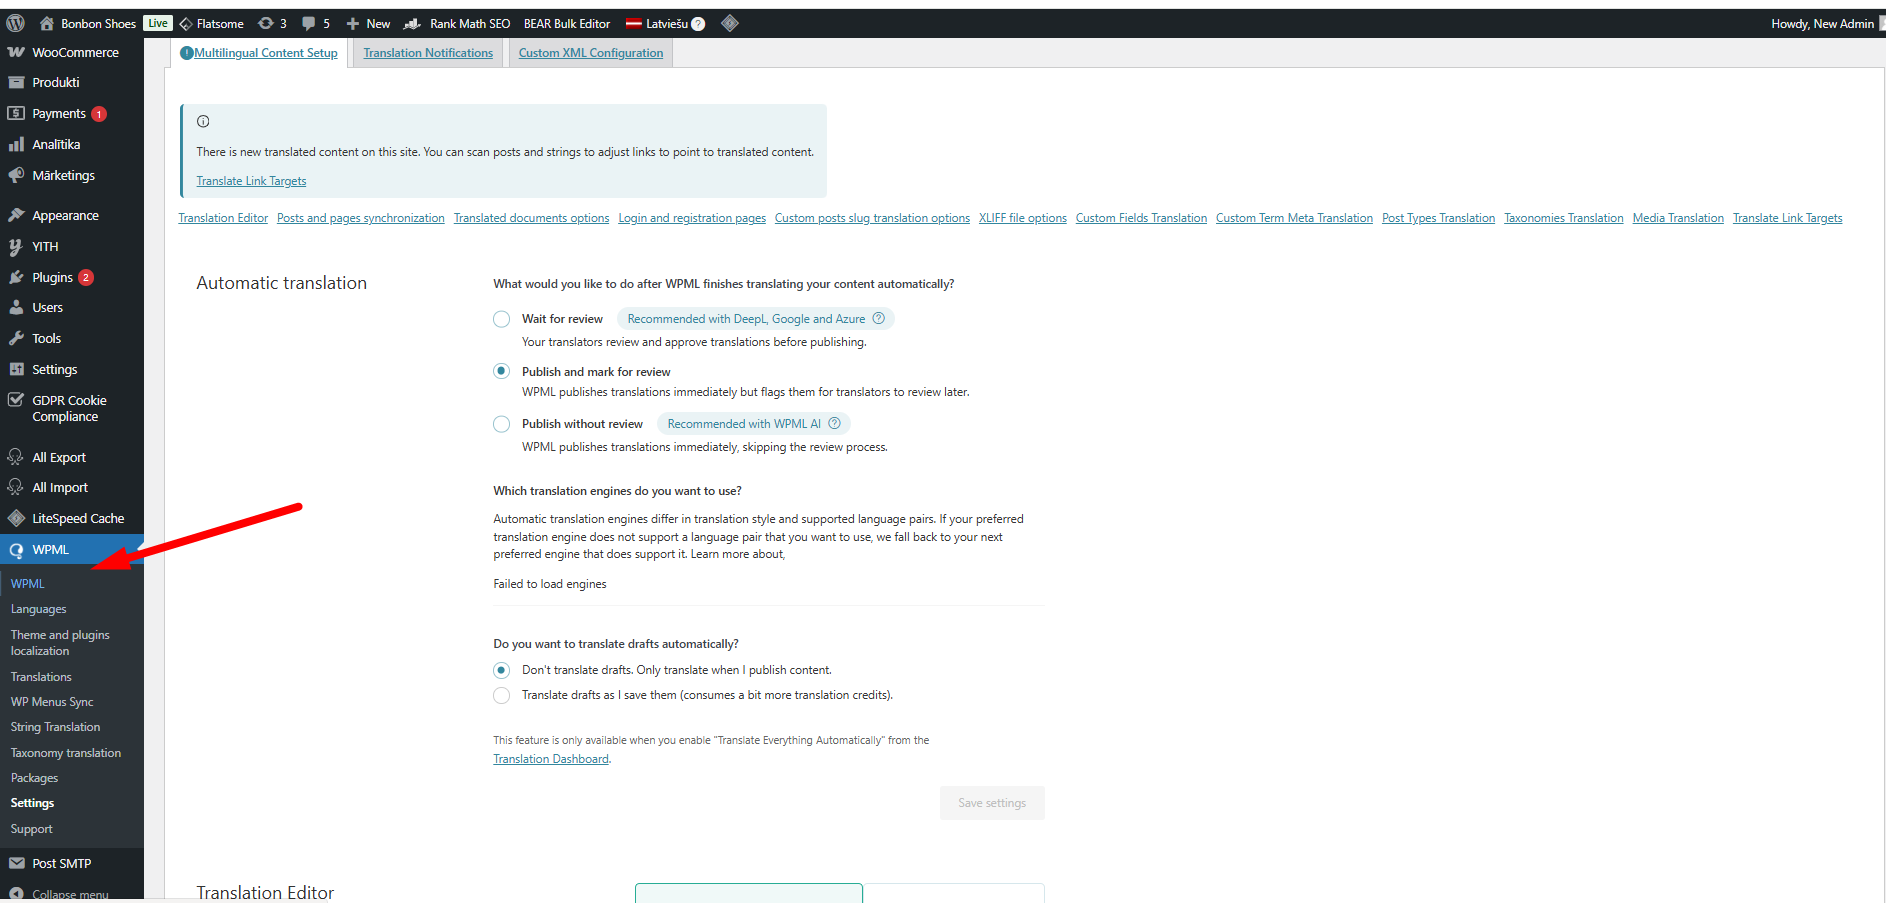Jump to Login and registration pages section
1886x903 pixels.
tap(692, 218)
